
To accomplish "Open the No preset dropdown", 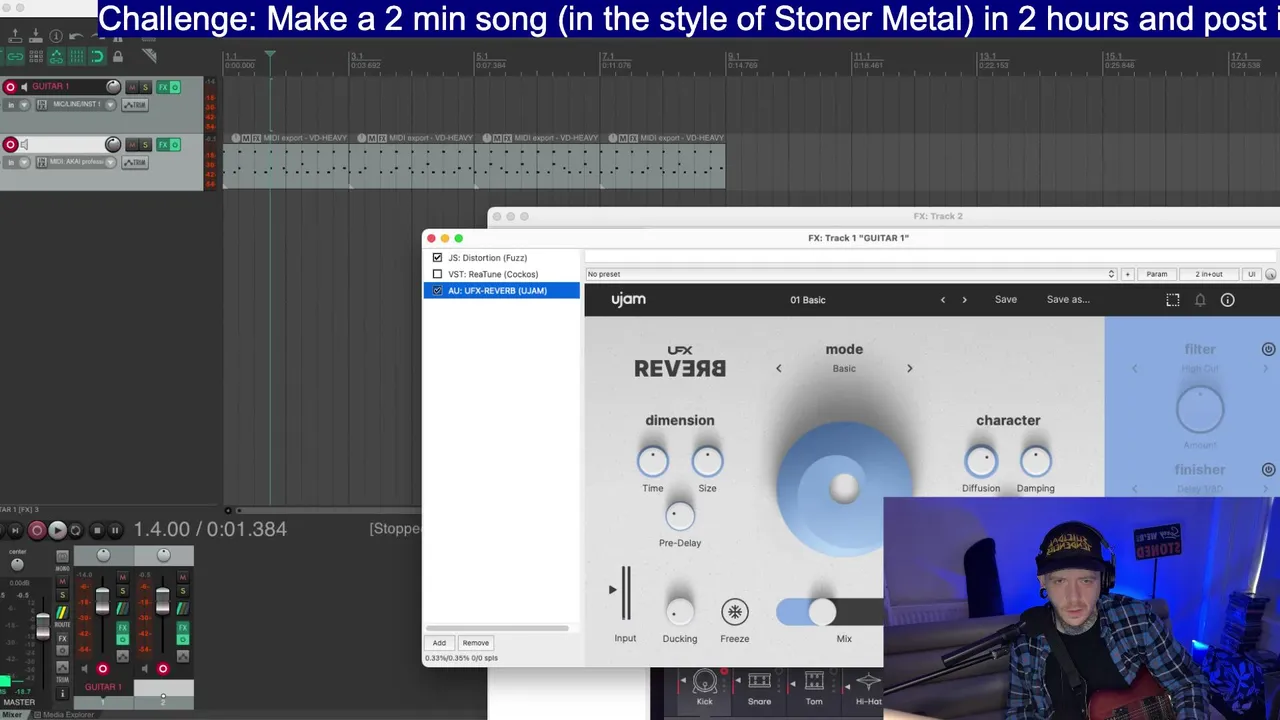I will pos(851,274).
